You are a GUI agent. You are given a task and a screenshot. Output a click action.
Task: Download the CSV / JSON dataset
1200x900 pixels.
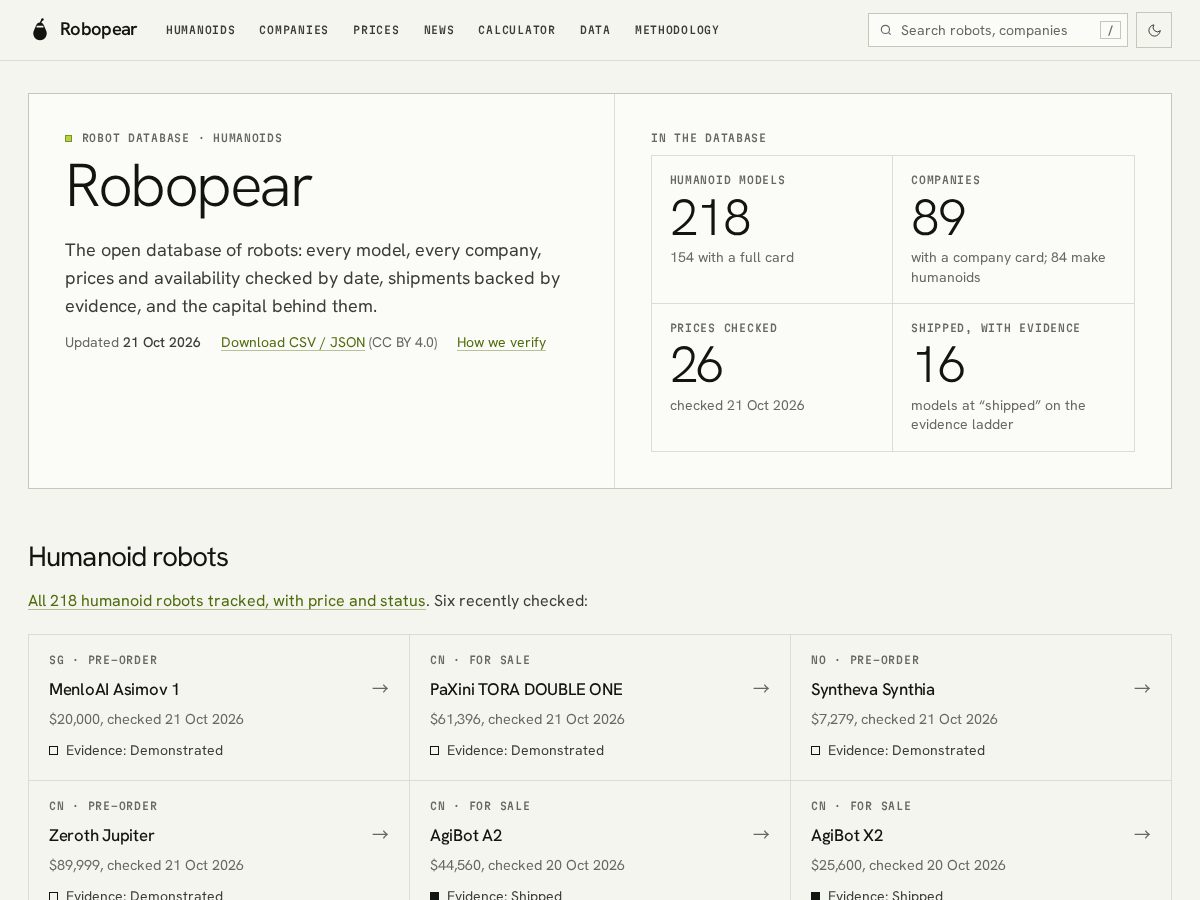[x=293, y=342]
